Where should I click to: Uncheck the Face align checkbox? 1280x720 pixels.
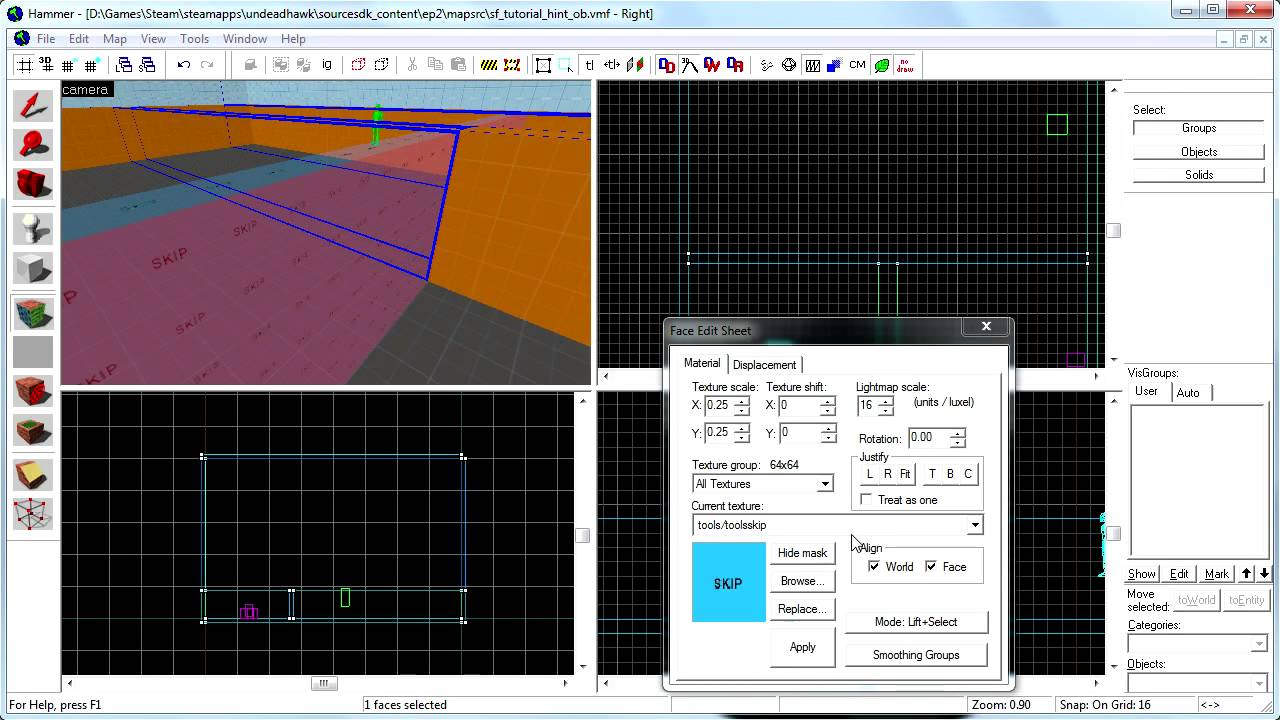pos(931,567)
